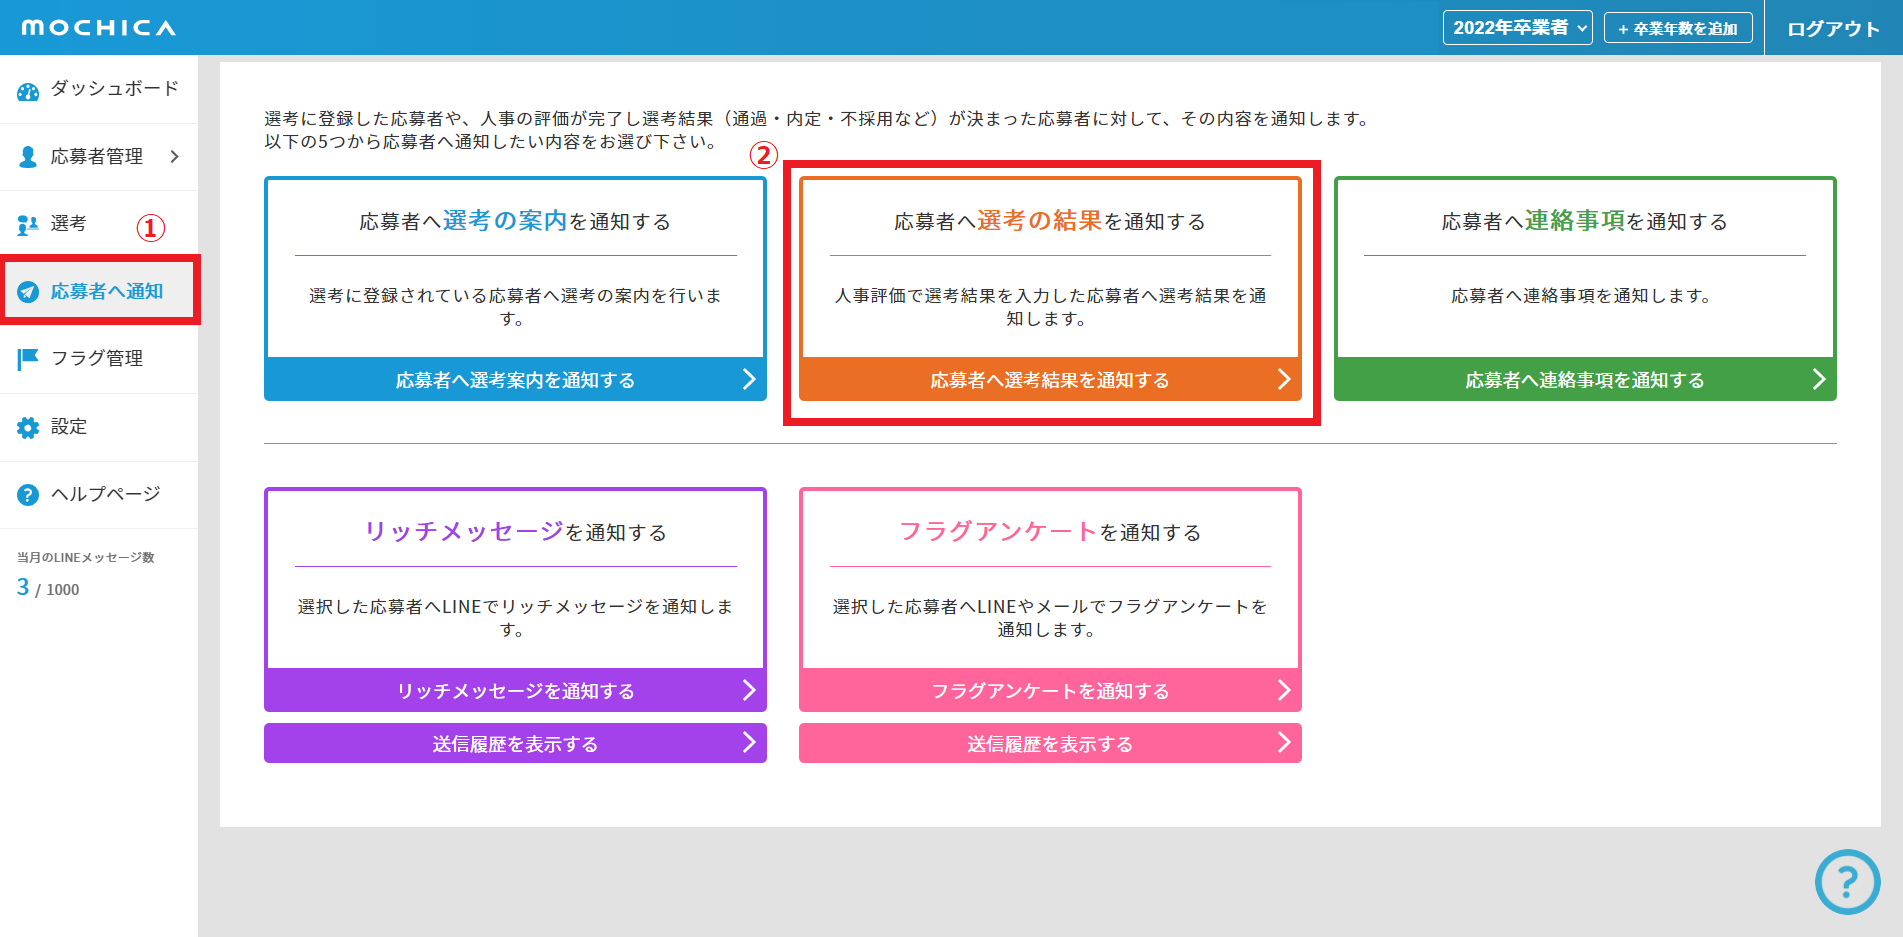
Task: Expand the 応募者管理 submenu chevron
Action: 175,157
